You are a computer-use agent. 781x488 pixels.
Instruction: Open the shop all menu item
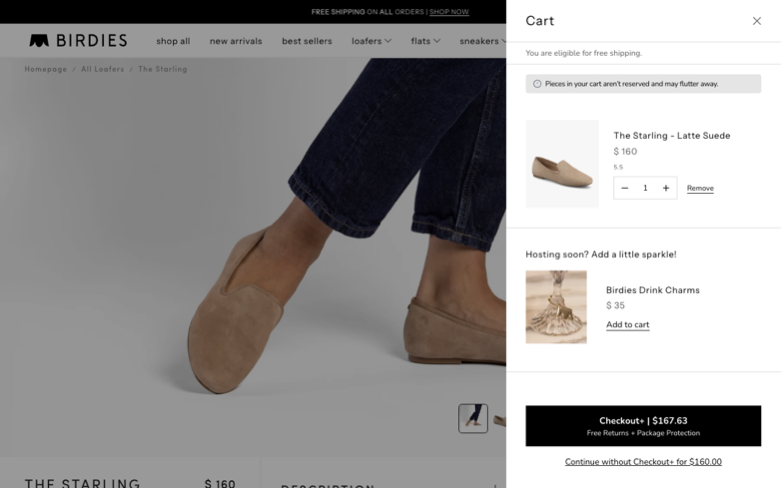coord(173,41)
